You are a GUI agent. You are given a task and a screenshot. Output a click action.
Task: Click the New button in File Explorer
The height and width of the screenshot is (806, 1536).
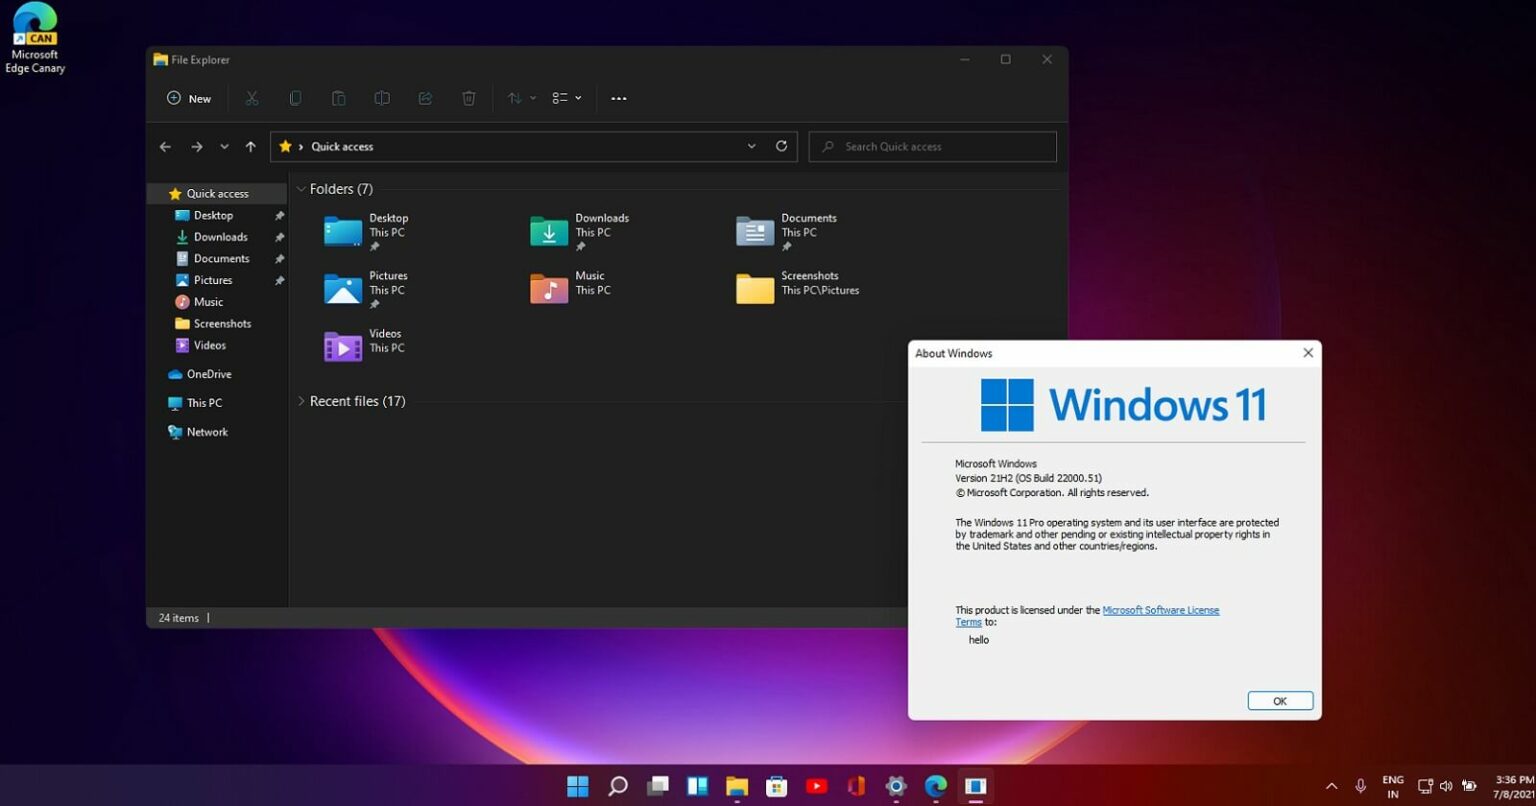pos(189,98)
